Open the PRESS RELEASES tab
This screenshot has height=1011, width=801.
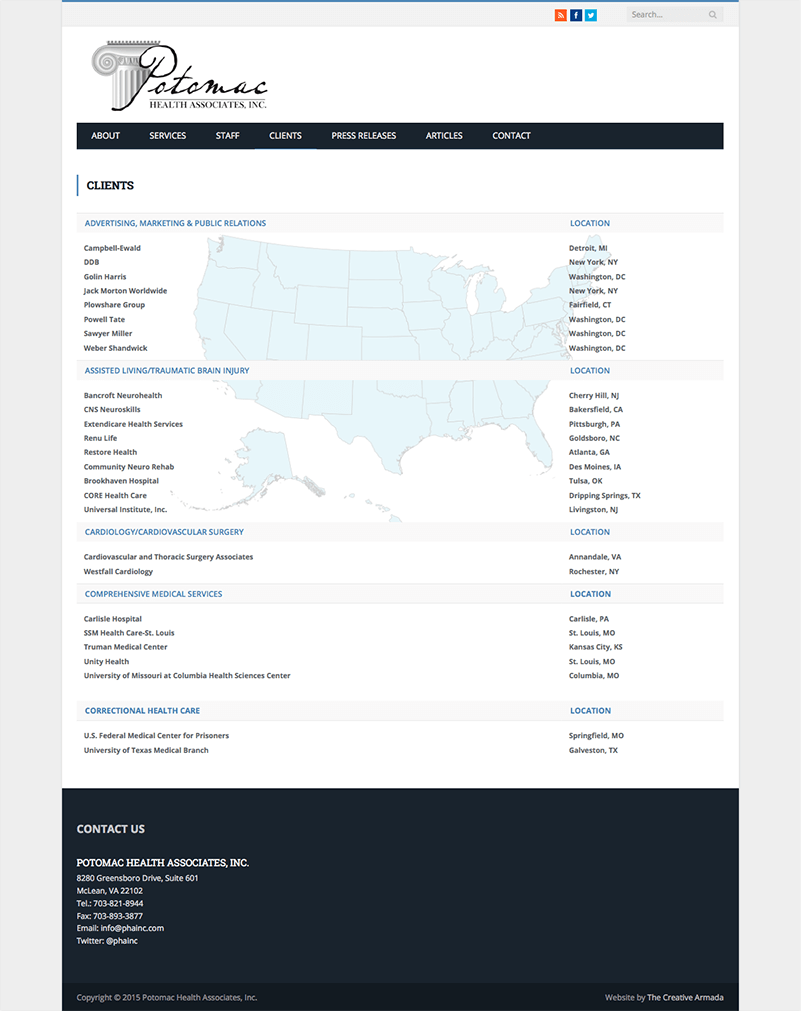[363, 135]
